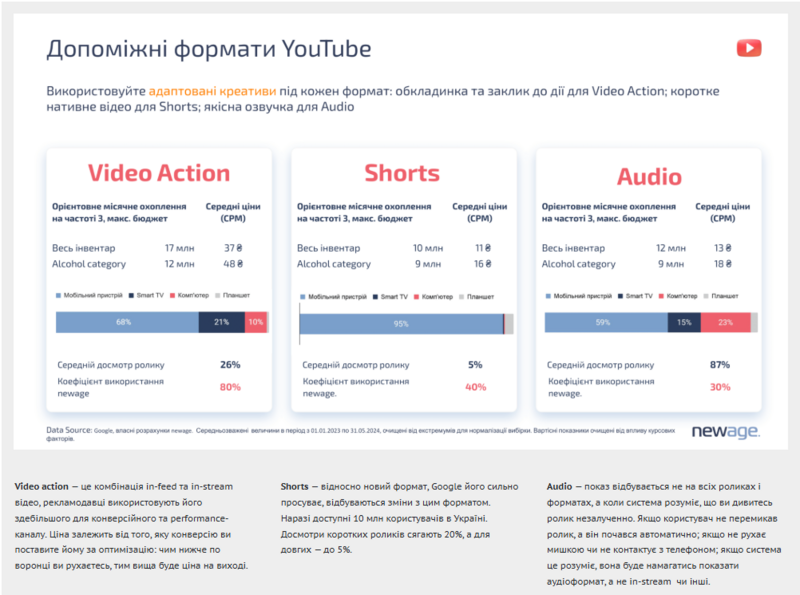Select "9 млн" in the Shorts Alcohol category row
This screenshot has height=595, width=800.
(428, 264)
